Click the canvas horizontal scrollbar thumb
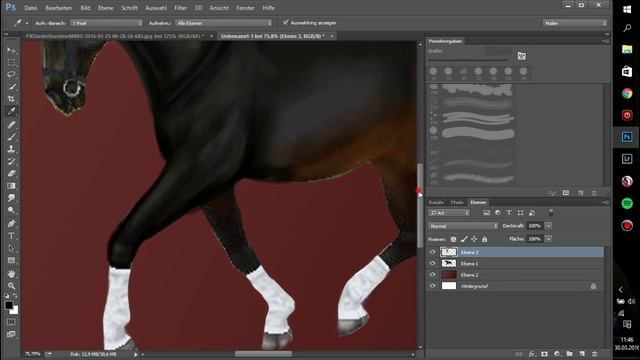640x360 pixels. point(263,354)
